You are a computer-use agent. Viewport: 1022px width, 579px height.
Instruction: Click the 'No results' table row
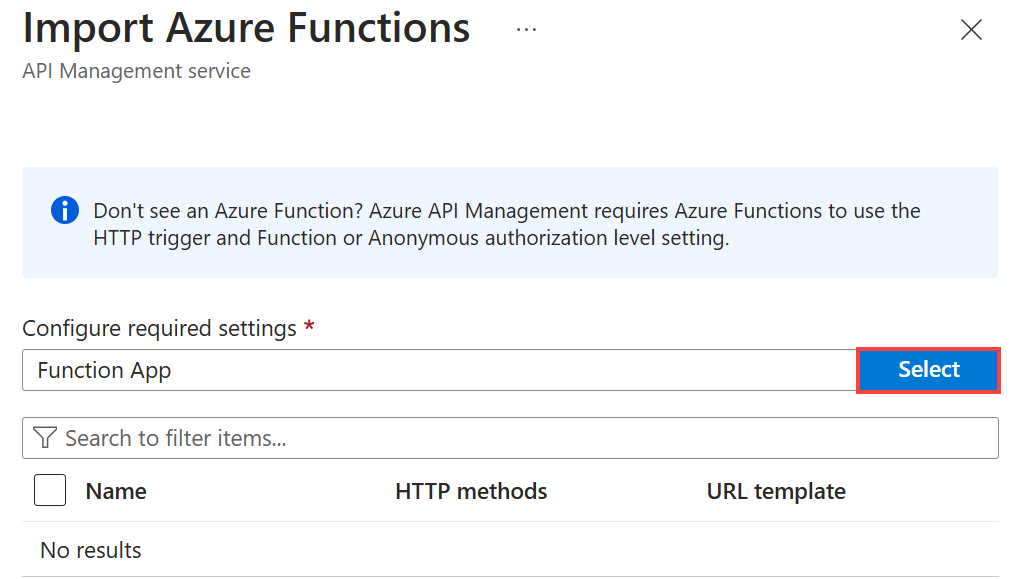pyautogui.click(x=91, y=550)
